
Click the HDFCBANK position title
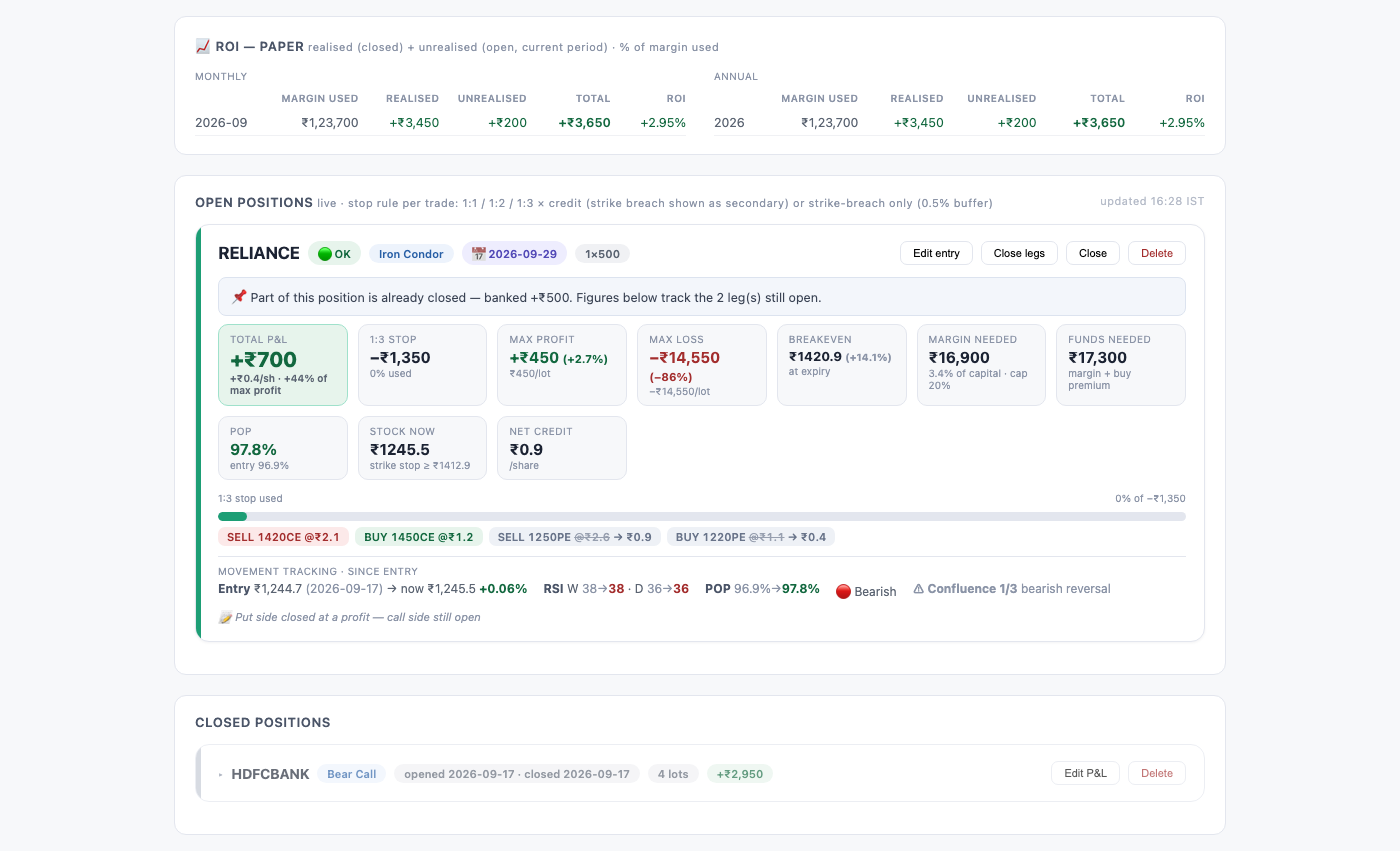pyautogui.click(x=271, y=774)
